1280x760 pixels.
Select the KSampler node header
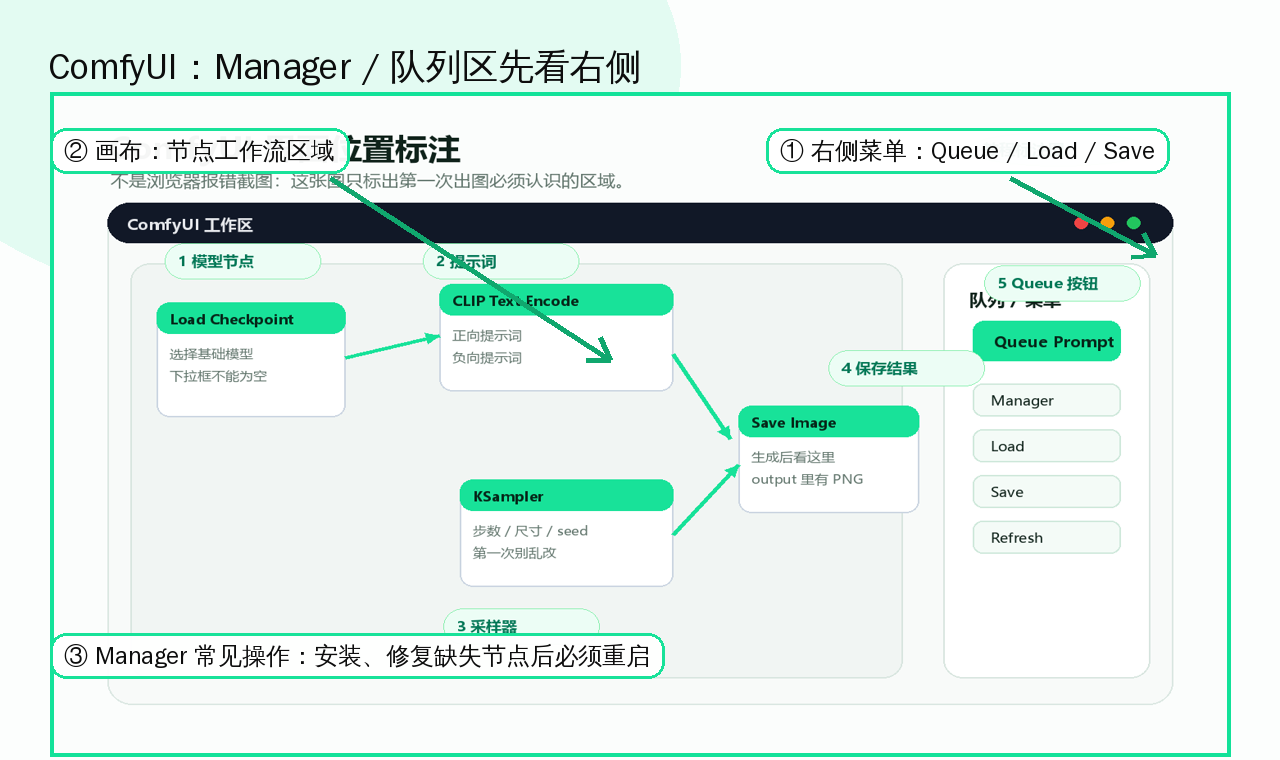coord(567,496)
